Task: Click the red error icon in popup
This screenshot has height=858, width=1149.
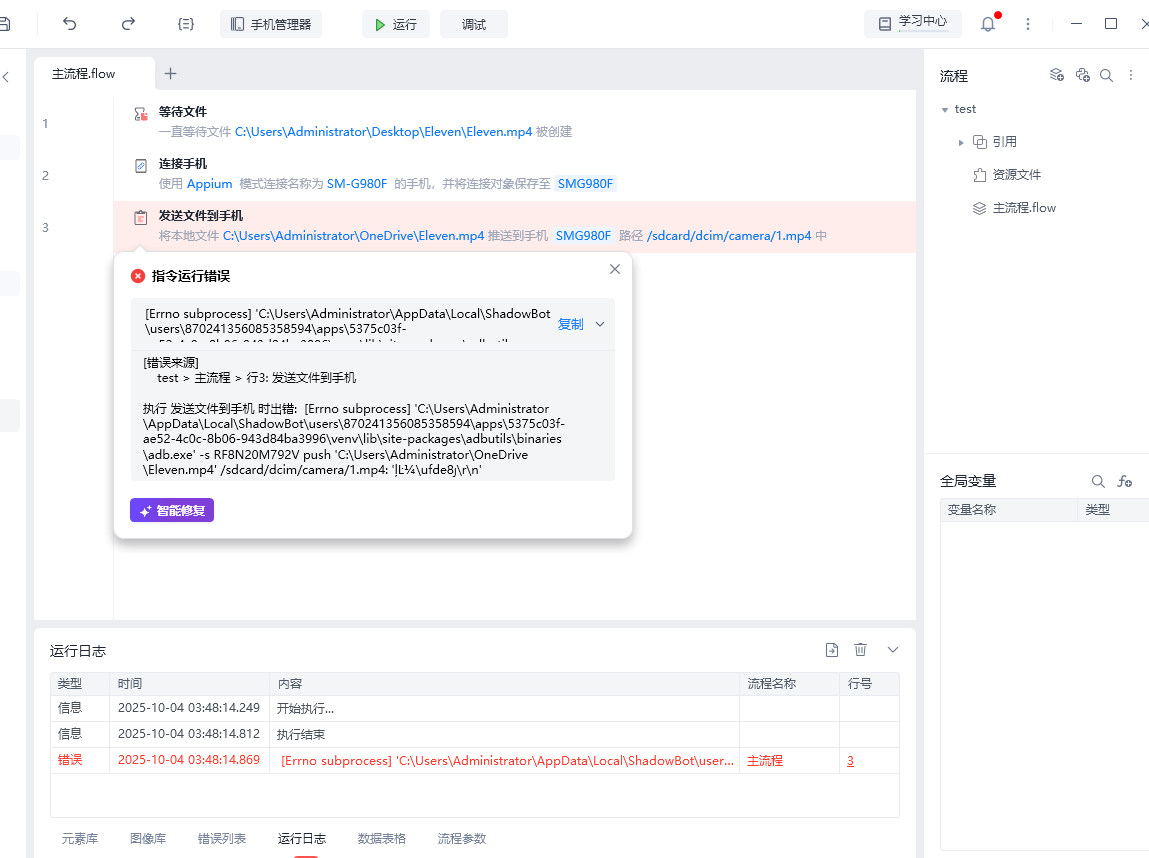Action: tap(138, 276)
